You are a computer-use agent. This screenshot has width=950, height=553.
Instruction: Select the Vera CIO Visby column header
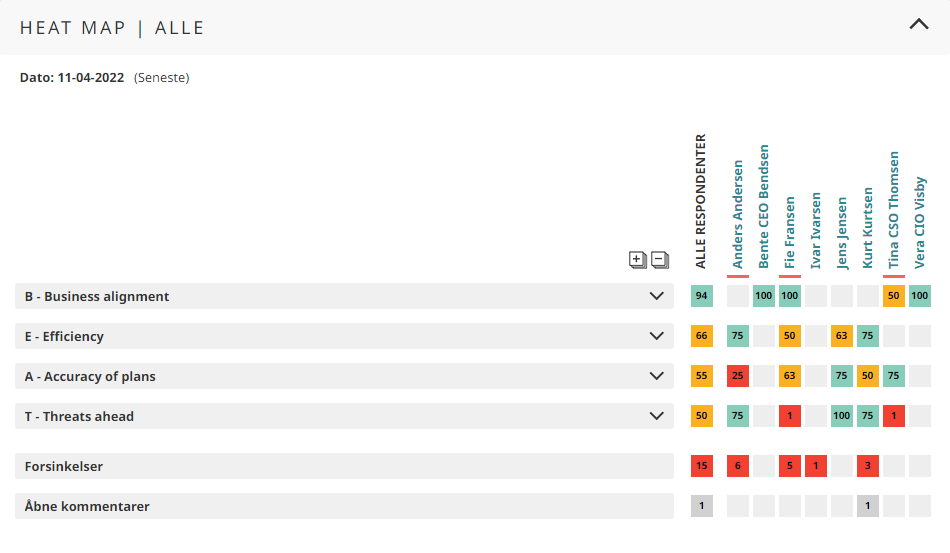920,222
